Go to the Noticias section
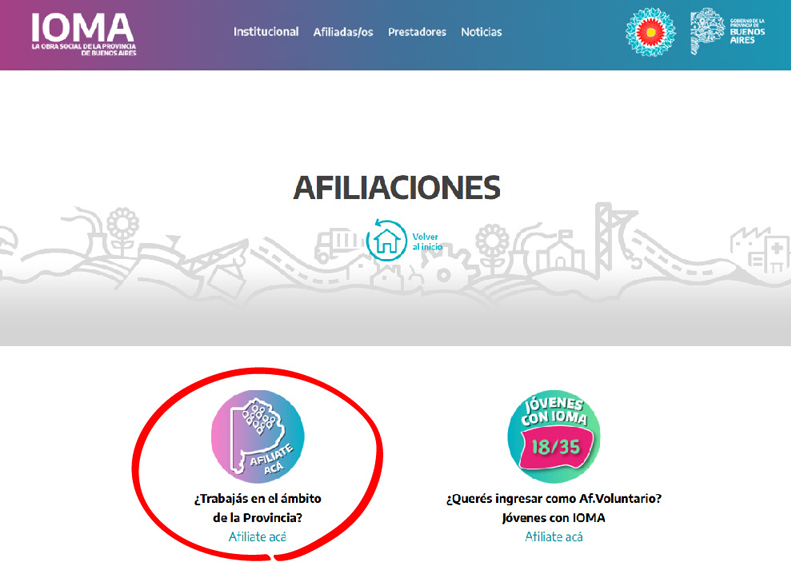 (481, 32)
